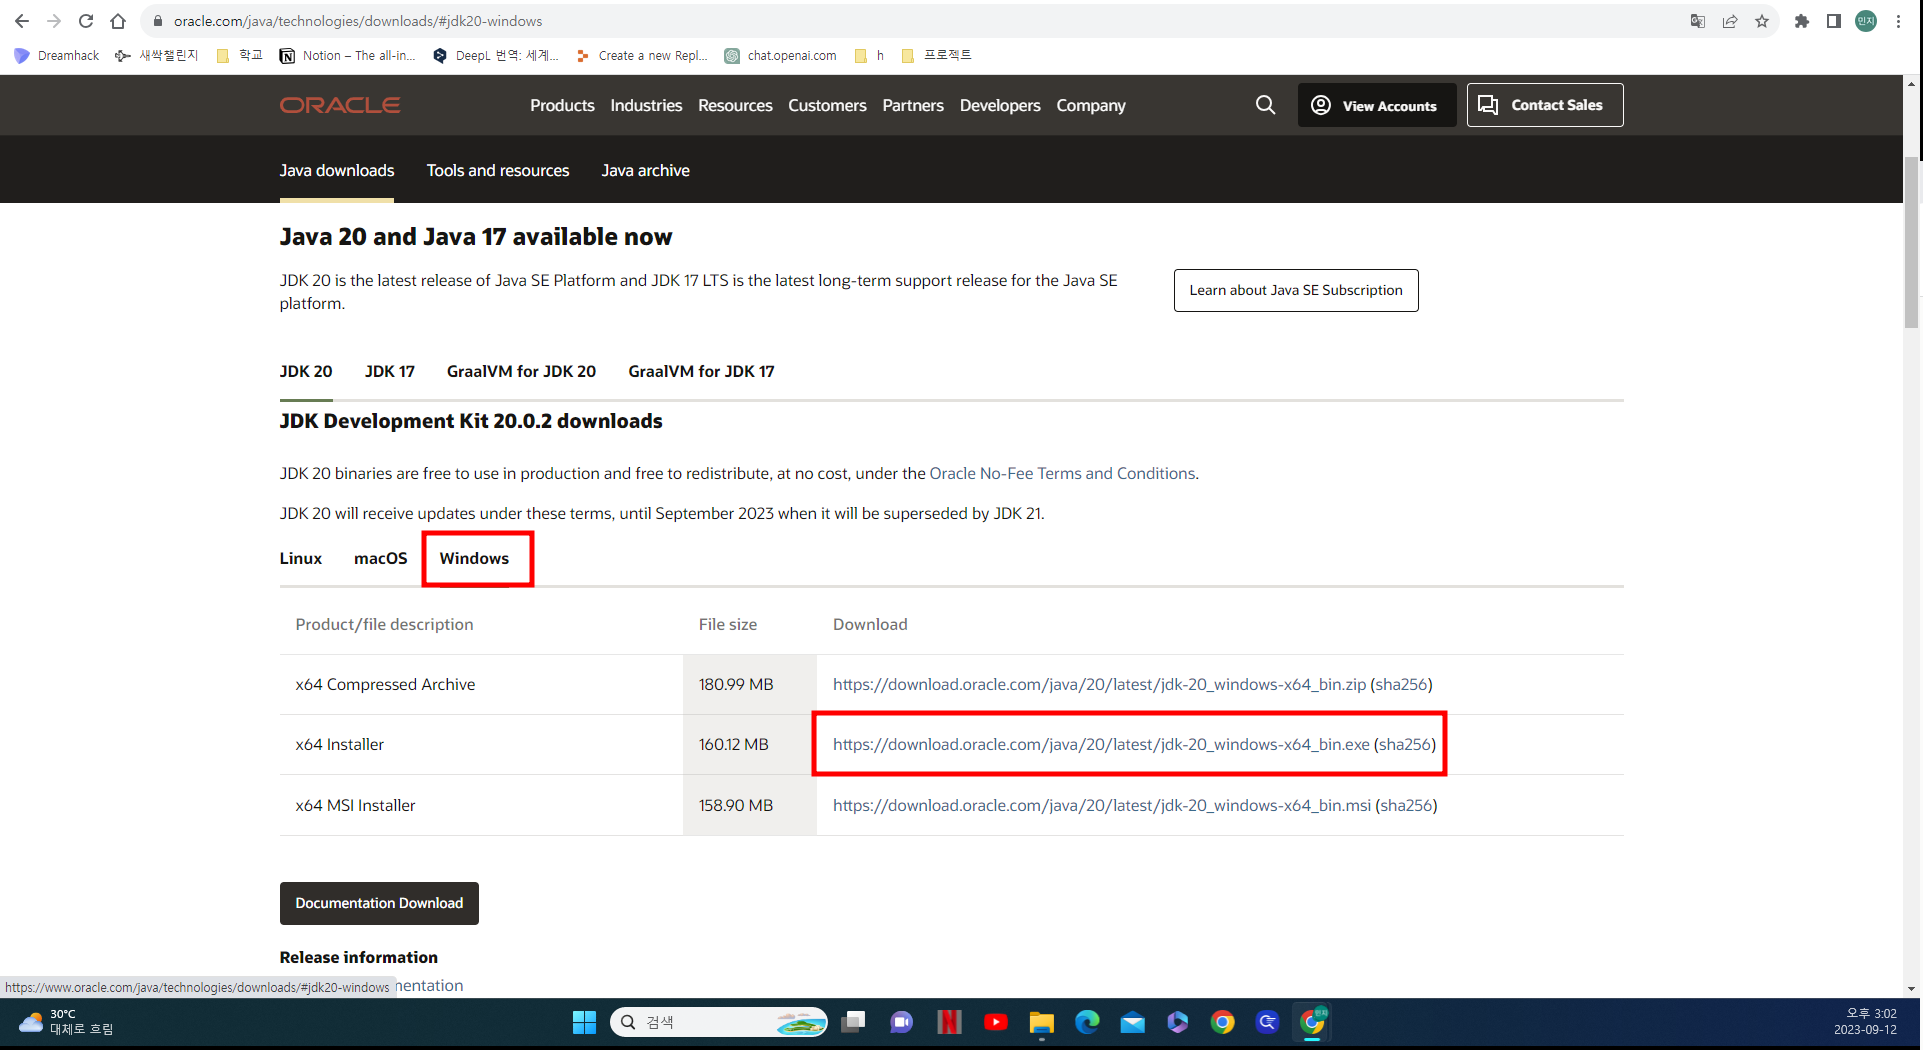This screenshot has height=1050, width=1923.
Task: Open the Developers menu
Action: click(1000, 105)
